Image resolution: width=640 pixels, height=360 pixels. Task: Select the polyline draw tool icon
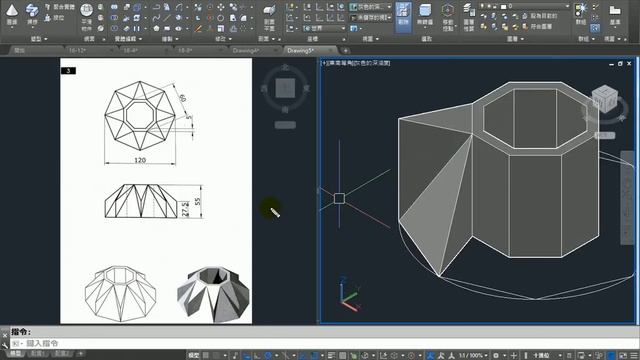[156, 7]
